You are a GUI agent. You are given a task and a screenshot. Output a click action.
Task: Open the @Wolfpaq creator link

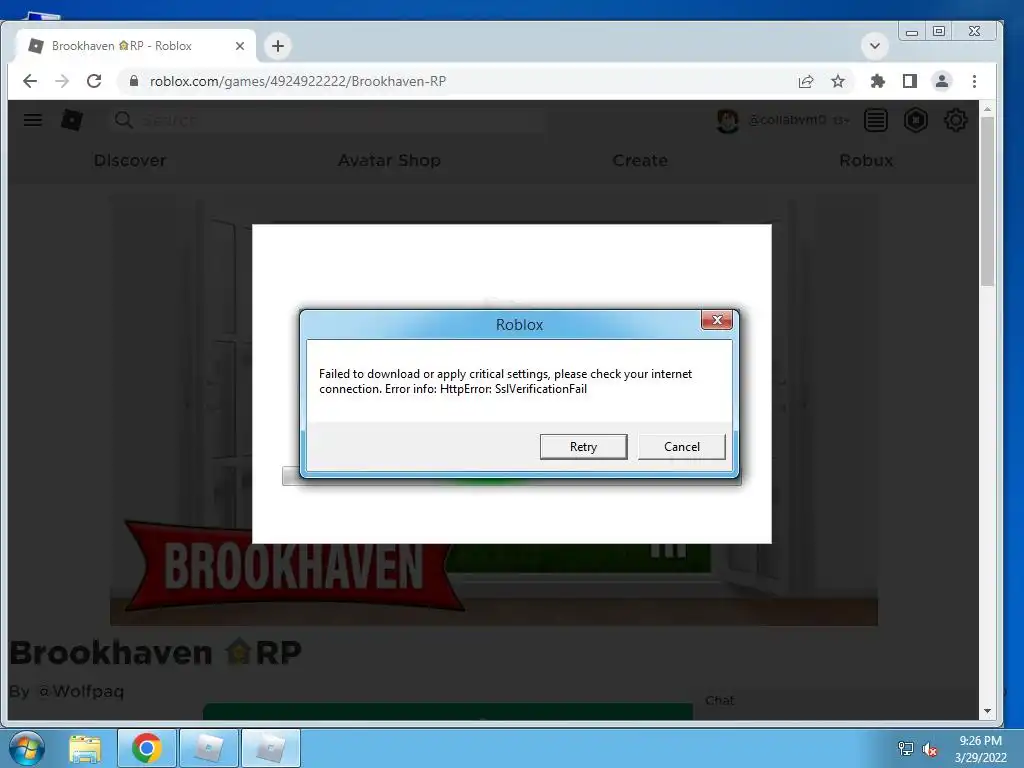coord(82,691)
